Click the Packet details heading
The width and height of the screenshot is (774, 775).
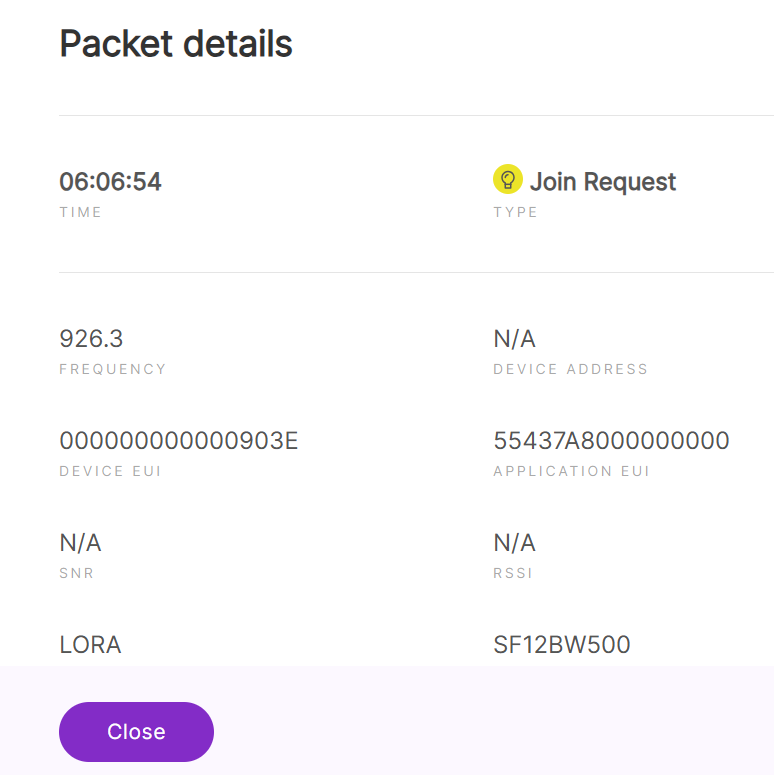coord(176,44)
